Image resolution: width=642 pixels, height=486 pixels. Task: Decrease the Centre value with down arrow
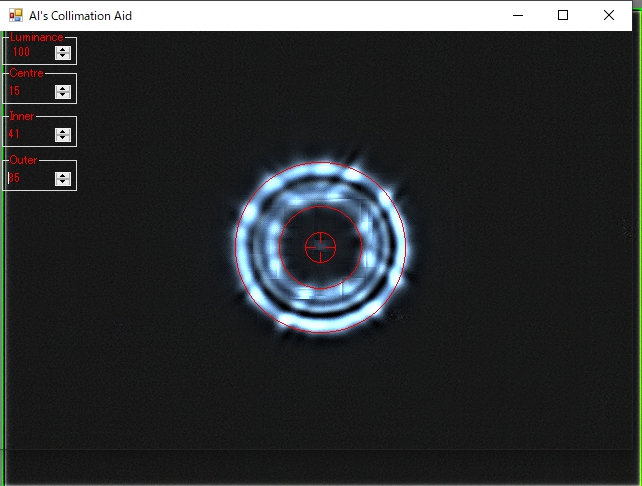(63, 95)
